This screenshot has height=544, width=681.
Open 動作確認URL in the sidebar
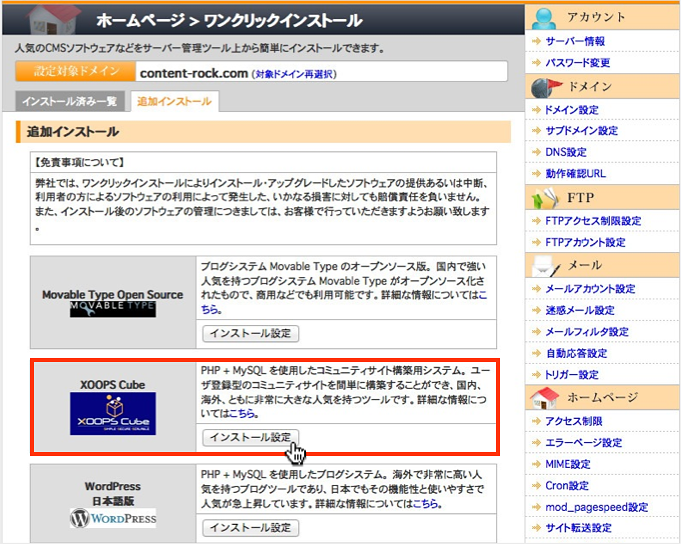(576, 174)
